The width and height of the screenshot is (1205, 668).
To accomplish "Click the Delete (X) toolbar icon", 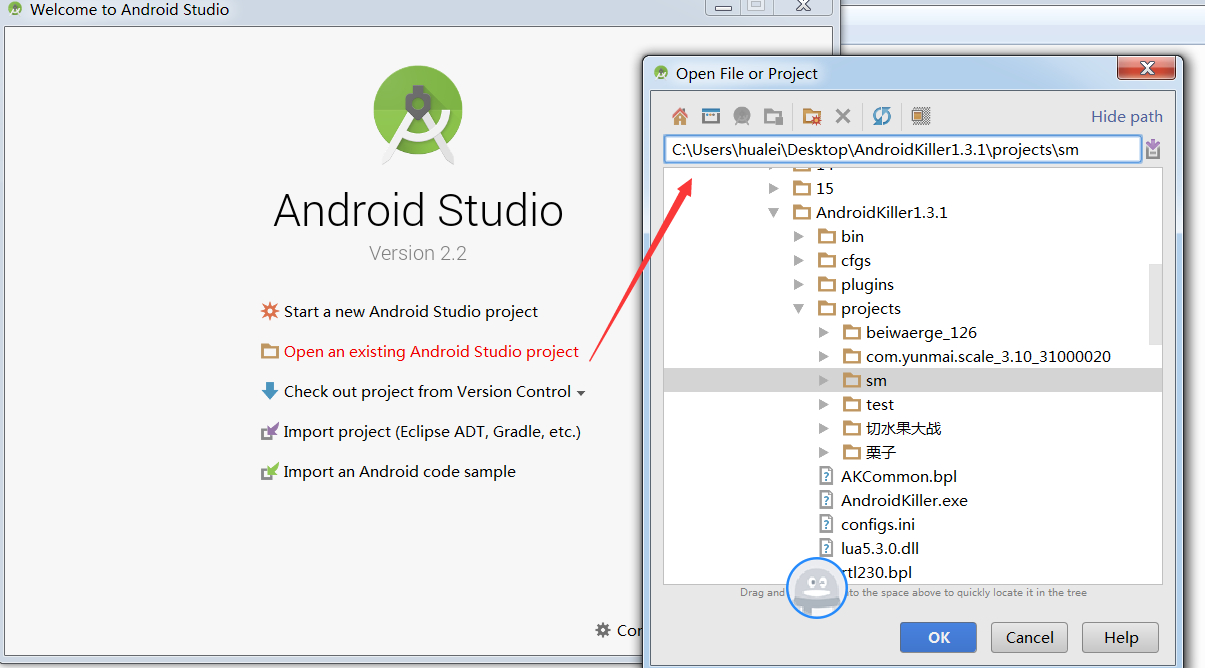I will pyautogui.click(x=843, y=116).
